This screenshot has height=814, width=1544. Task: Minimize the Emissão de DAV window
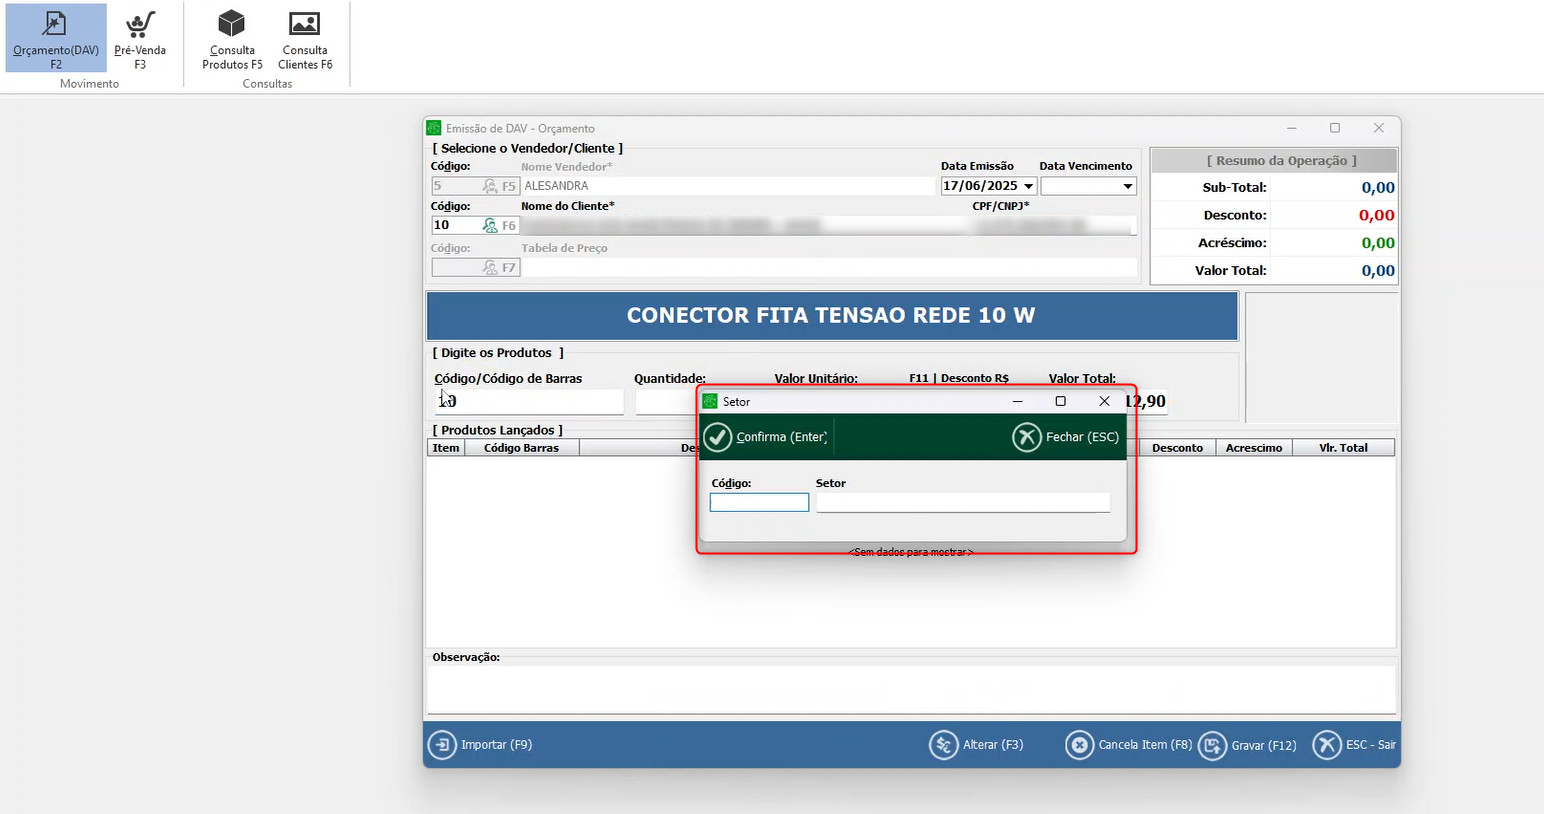click(1292, 128)
